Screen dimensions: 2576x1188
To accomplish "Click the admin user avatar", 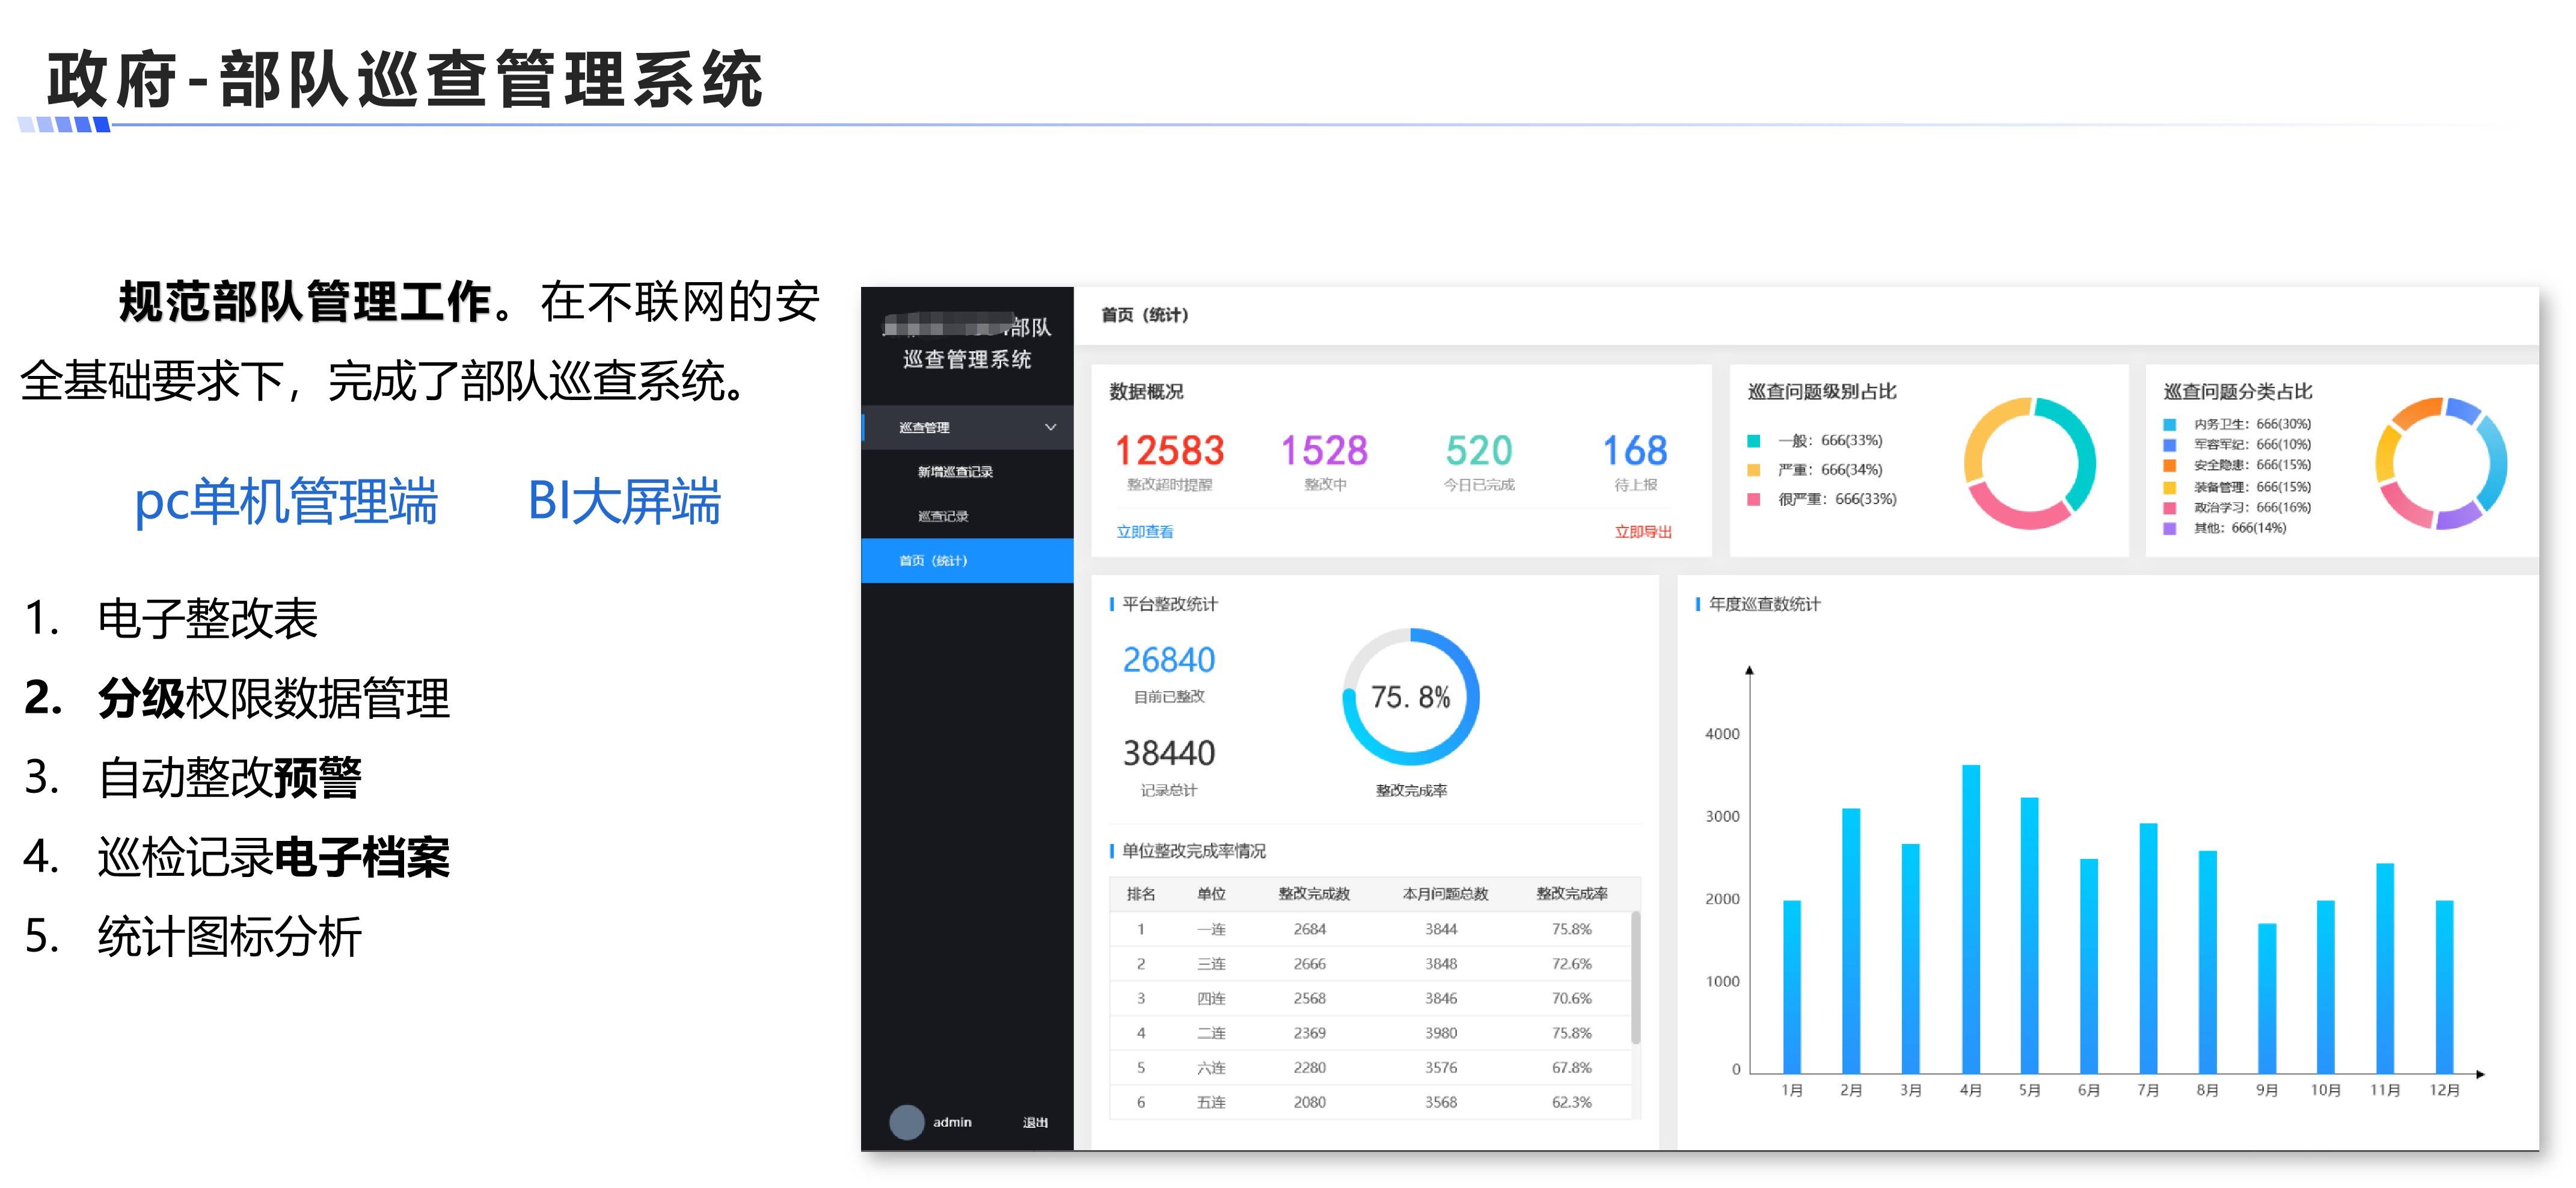I will (906, 1122).
